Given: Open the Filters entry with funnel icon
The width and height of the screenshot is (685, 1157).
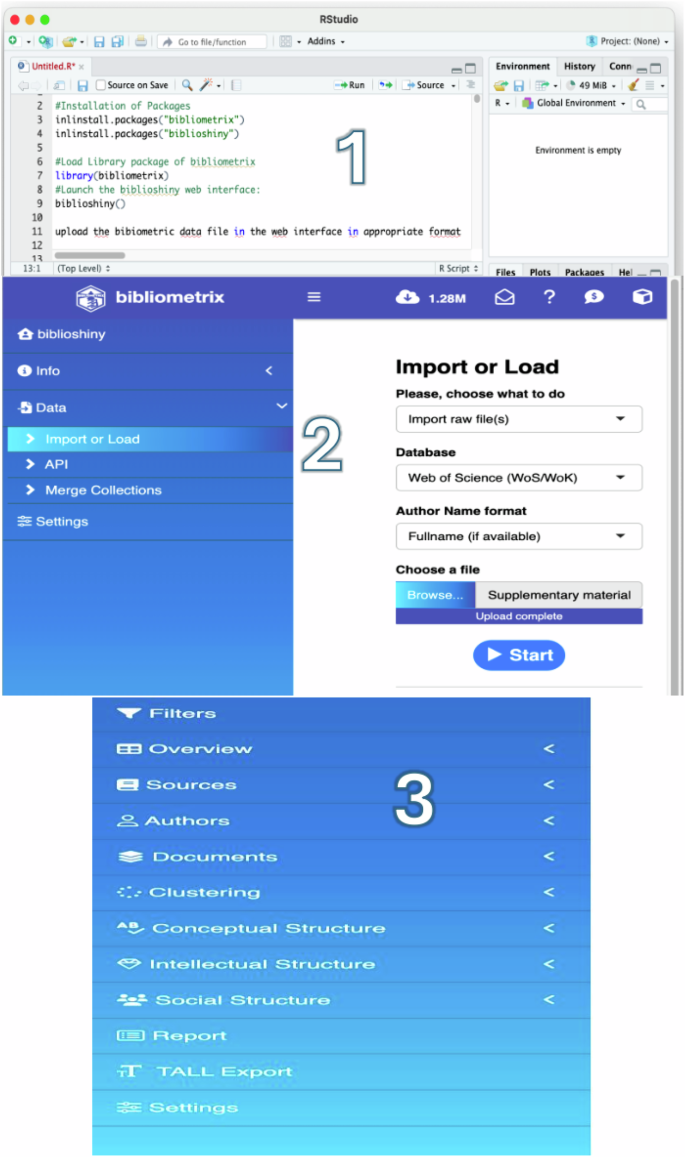Looking at the screenshot, I should coord(341,714).
